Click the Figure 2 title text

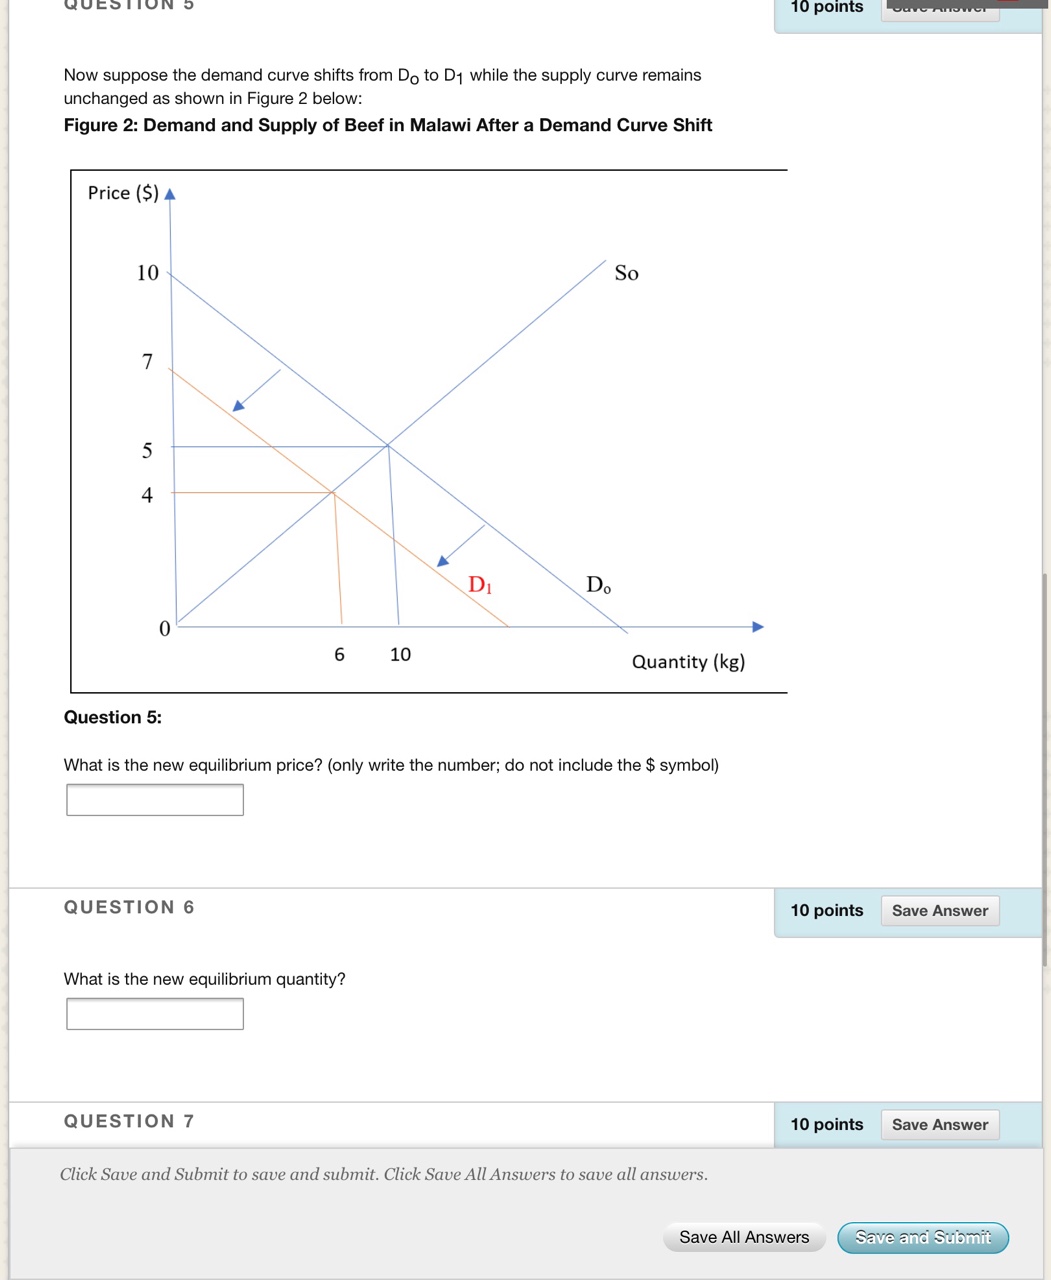388,125
